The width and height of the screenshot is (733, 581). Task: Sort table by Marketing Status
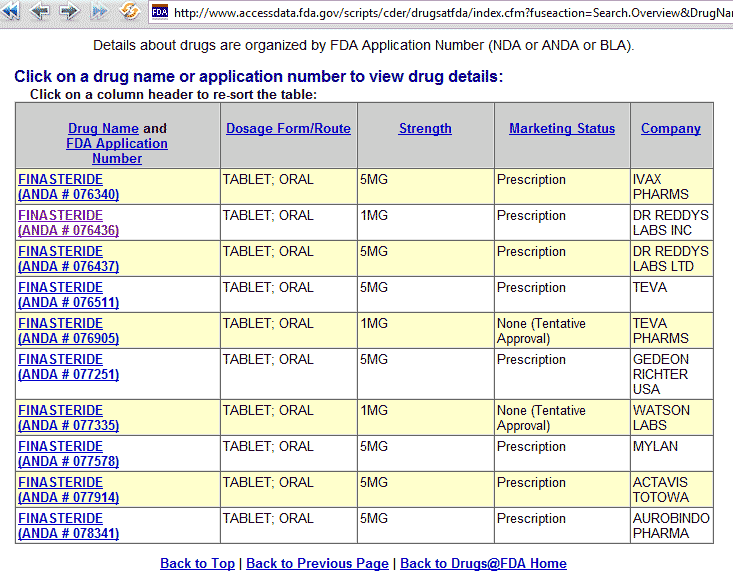click(562, 128)
